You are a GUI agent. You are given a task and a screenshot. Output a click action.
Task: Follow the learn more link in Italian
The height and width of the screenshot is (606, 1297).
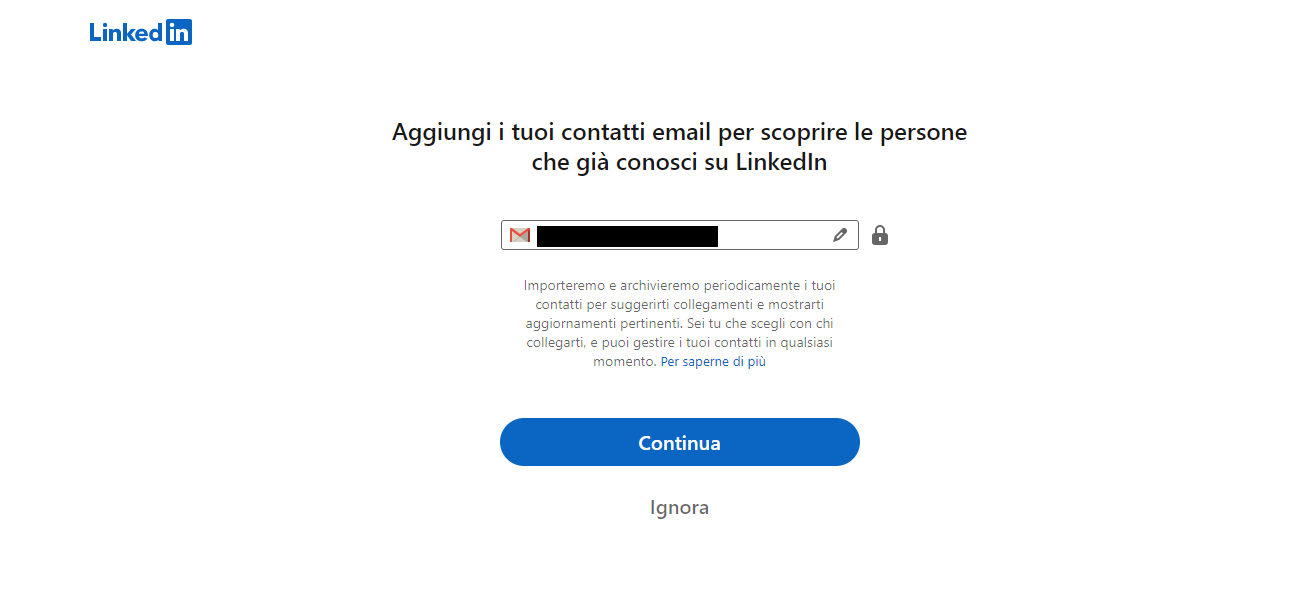click(x=713, y=361)
